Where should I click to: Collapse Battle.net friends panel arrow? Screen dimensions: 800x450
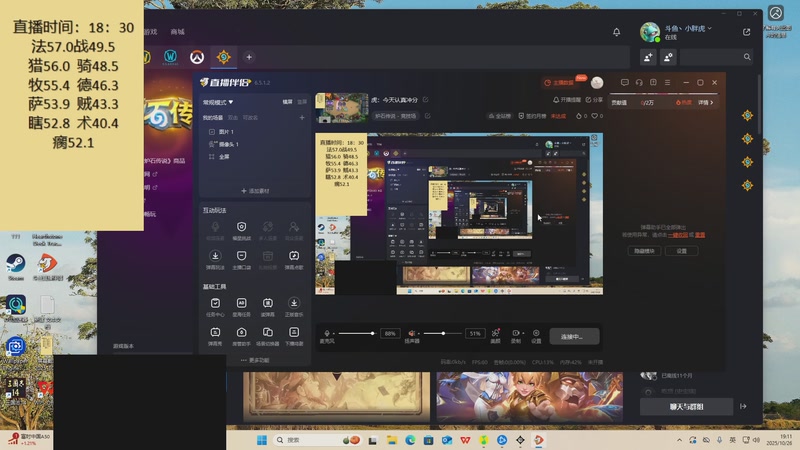743,407
